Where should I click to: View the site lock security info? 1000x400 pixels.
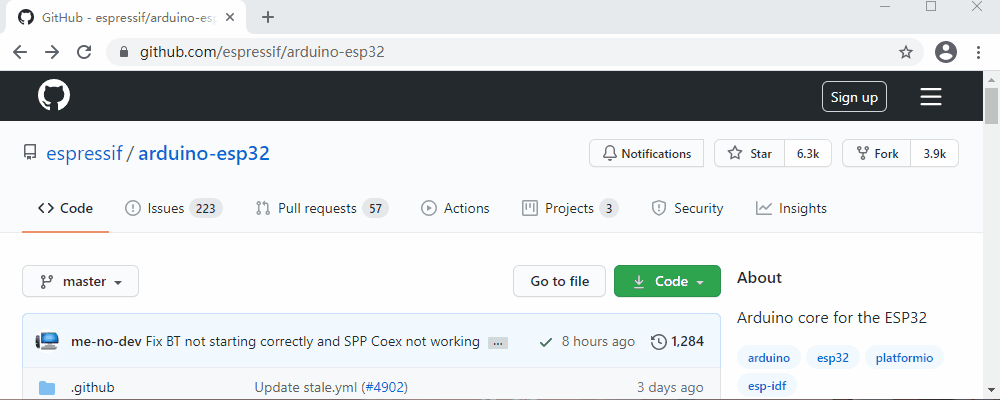(124, 52)
